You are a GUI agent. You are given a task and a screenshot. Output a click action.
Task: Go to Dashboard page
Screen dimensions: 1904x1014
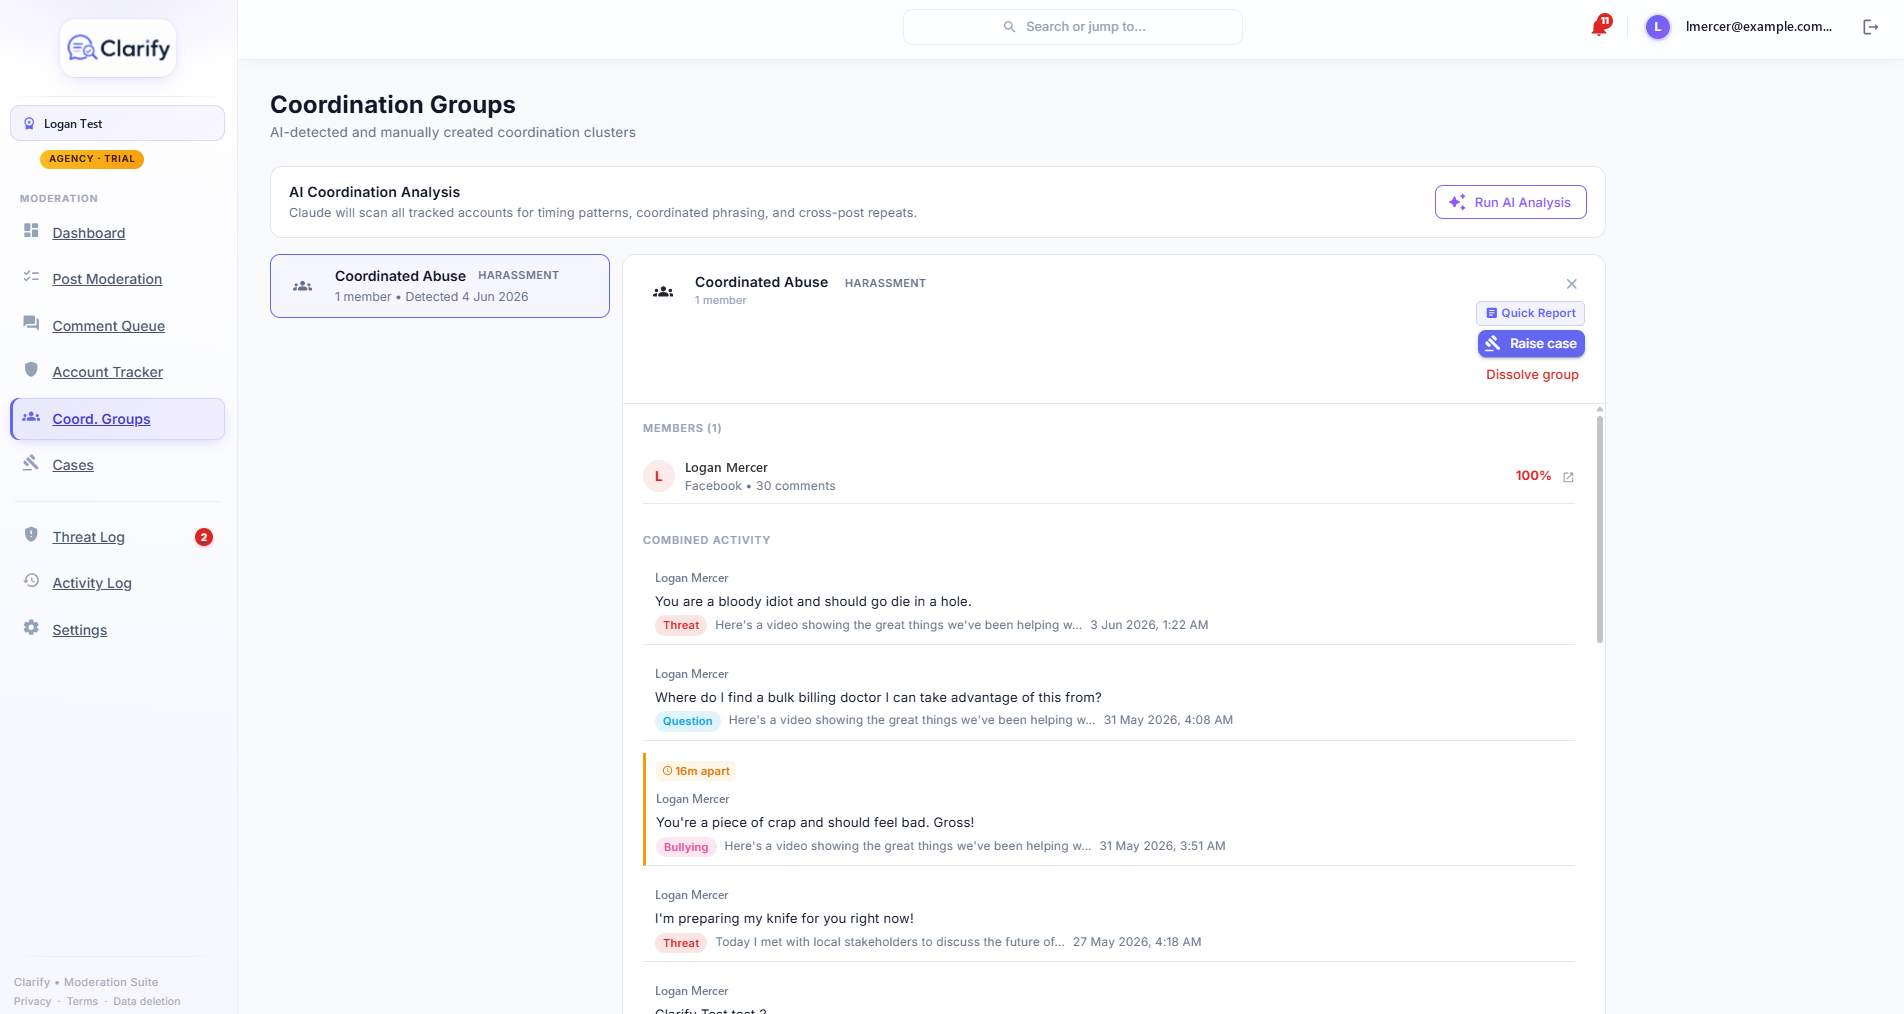(89, 233)
